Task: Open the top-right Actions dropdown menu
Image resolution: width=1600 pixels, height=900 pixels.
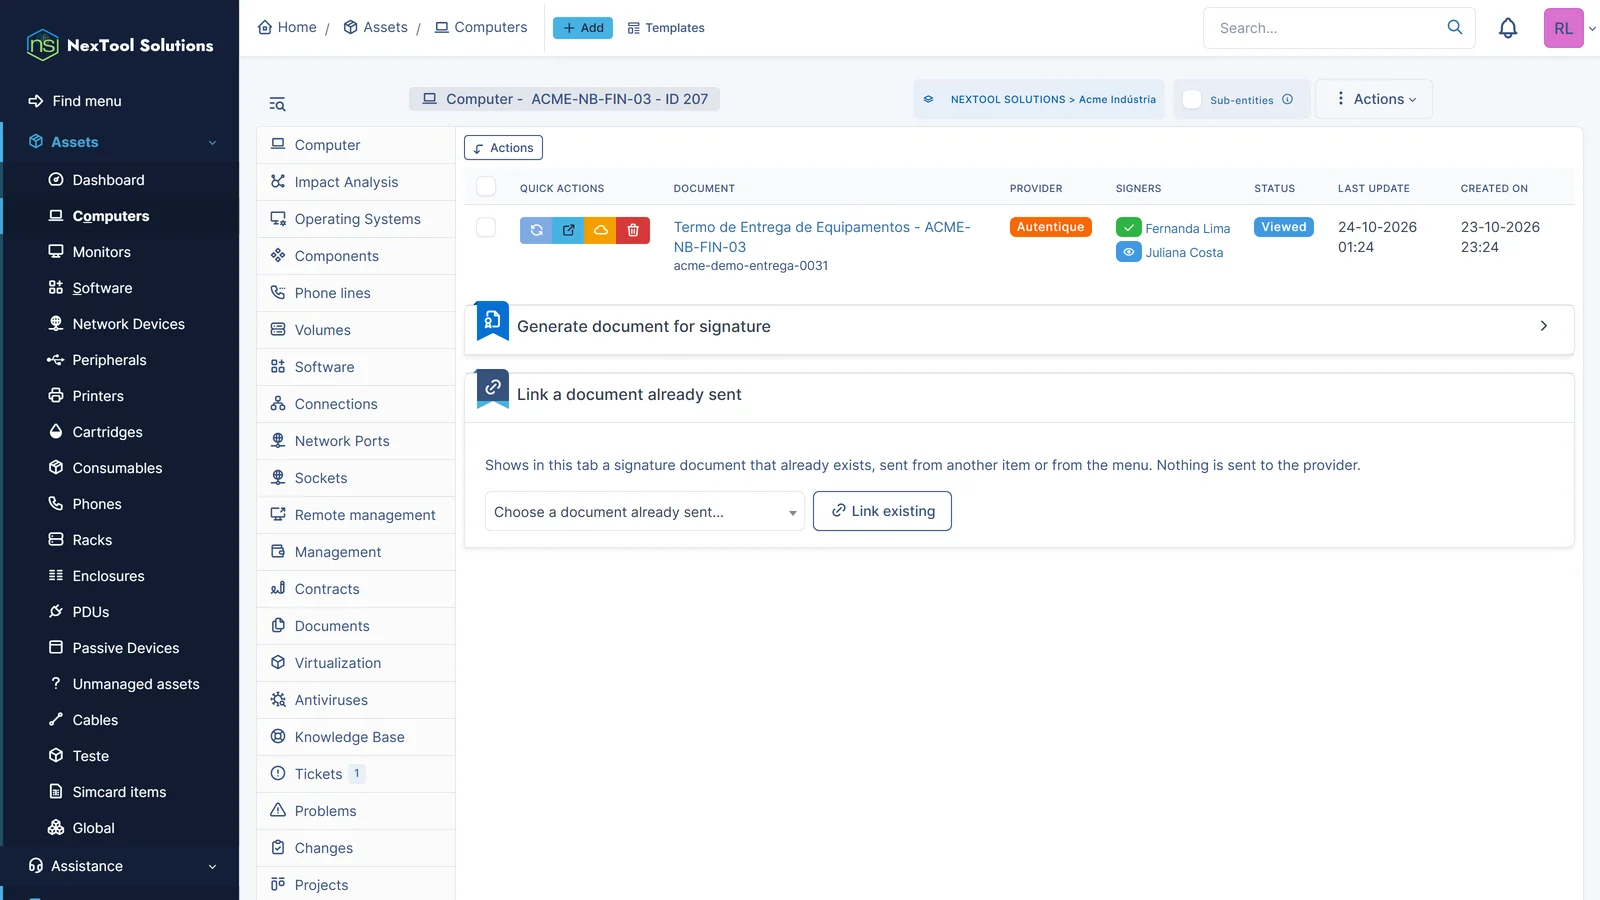Action: pyautogui.click(x=1374, y=99)
